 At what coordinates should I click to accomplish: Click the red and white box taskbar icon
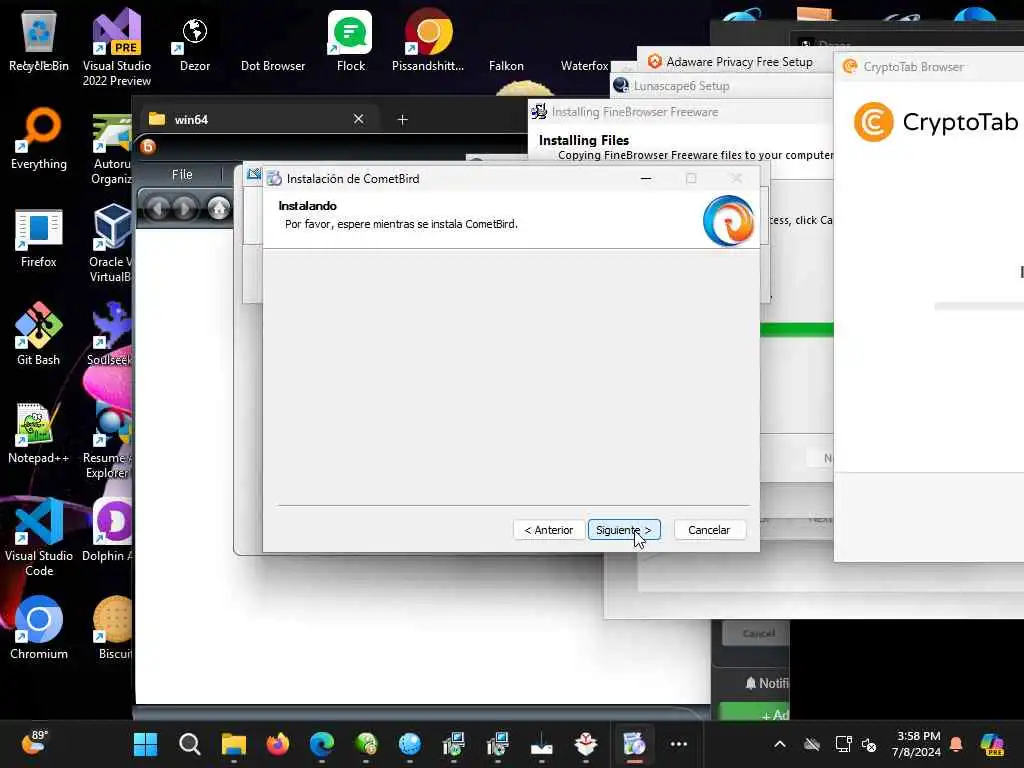[586, 744]
